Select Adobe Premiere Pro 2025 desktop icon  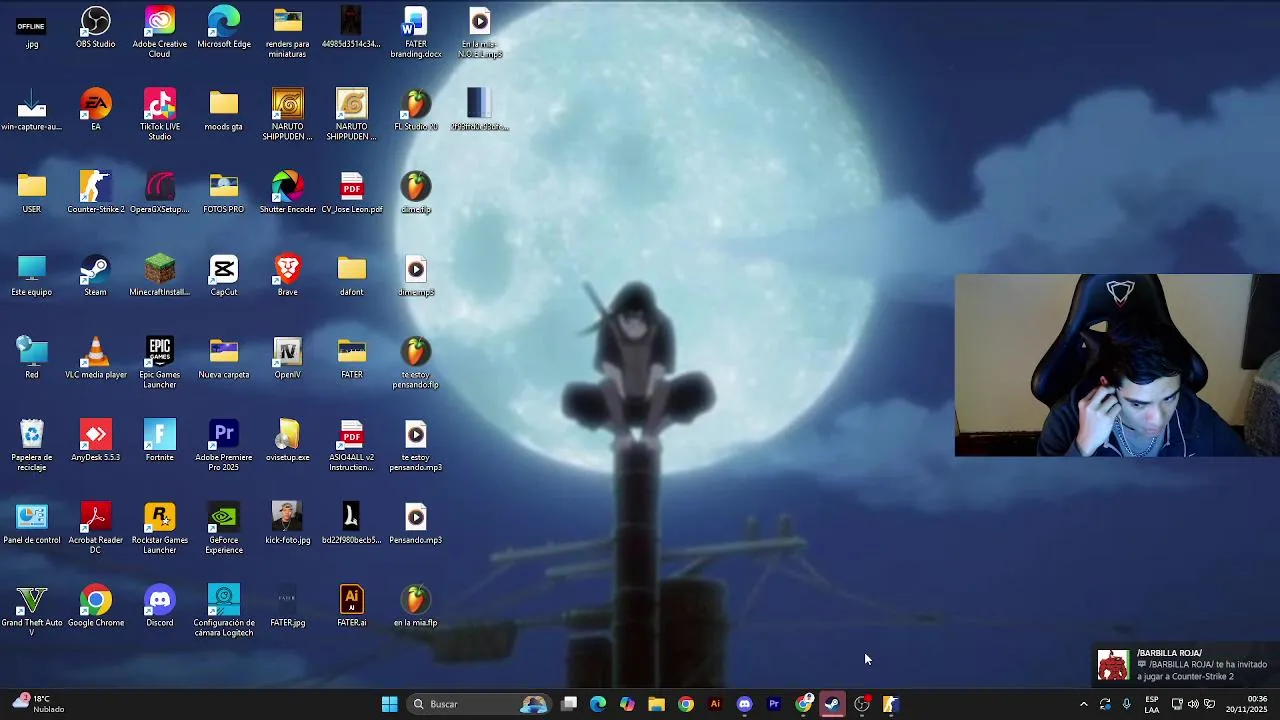[x=224, y=446]
